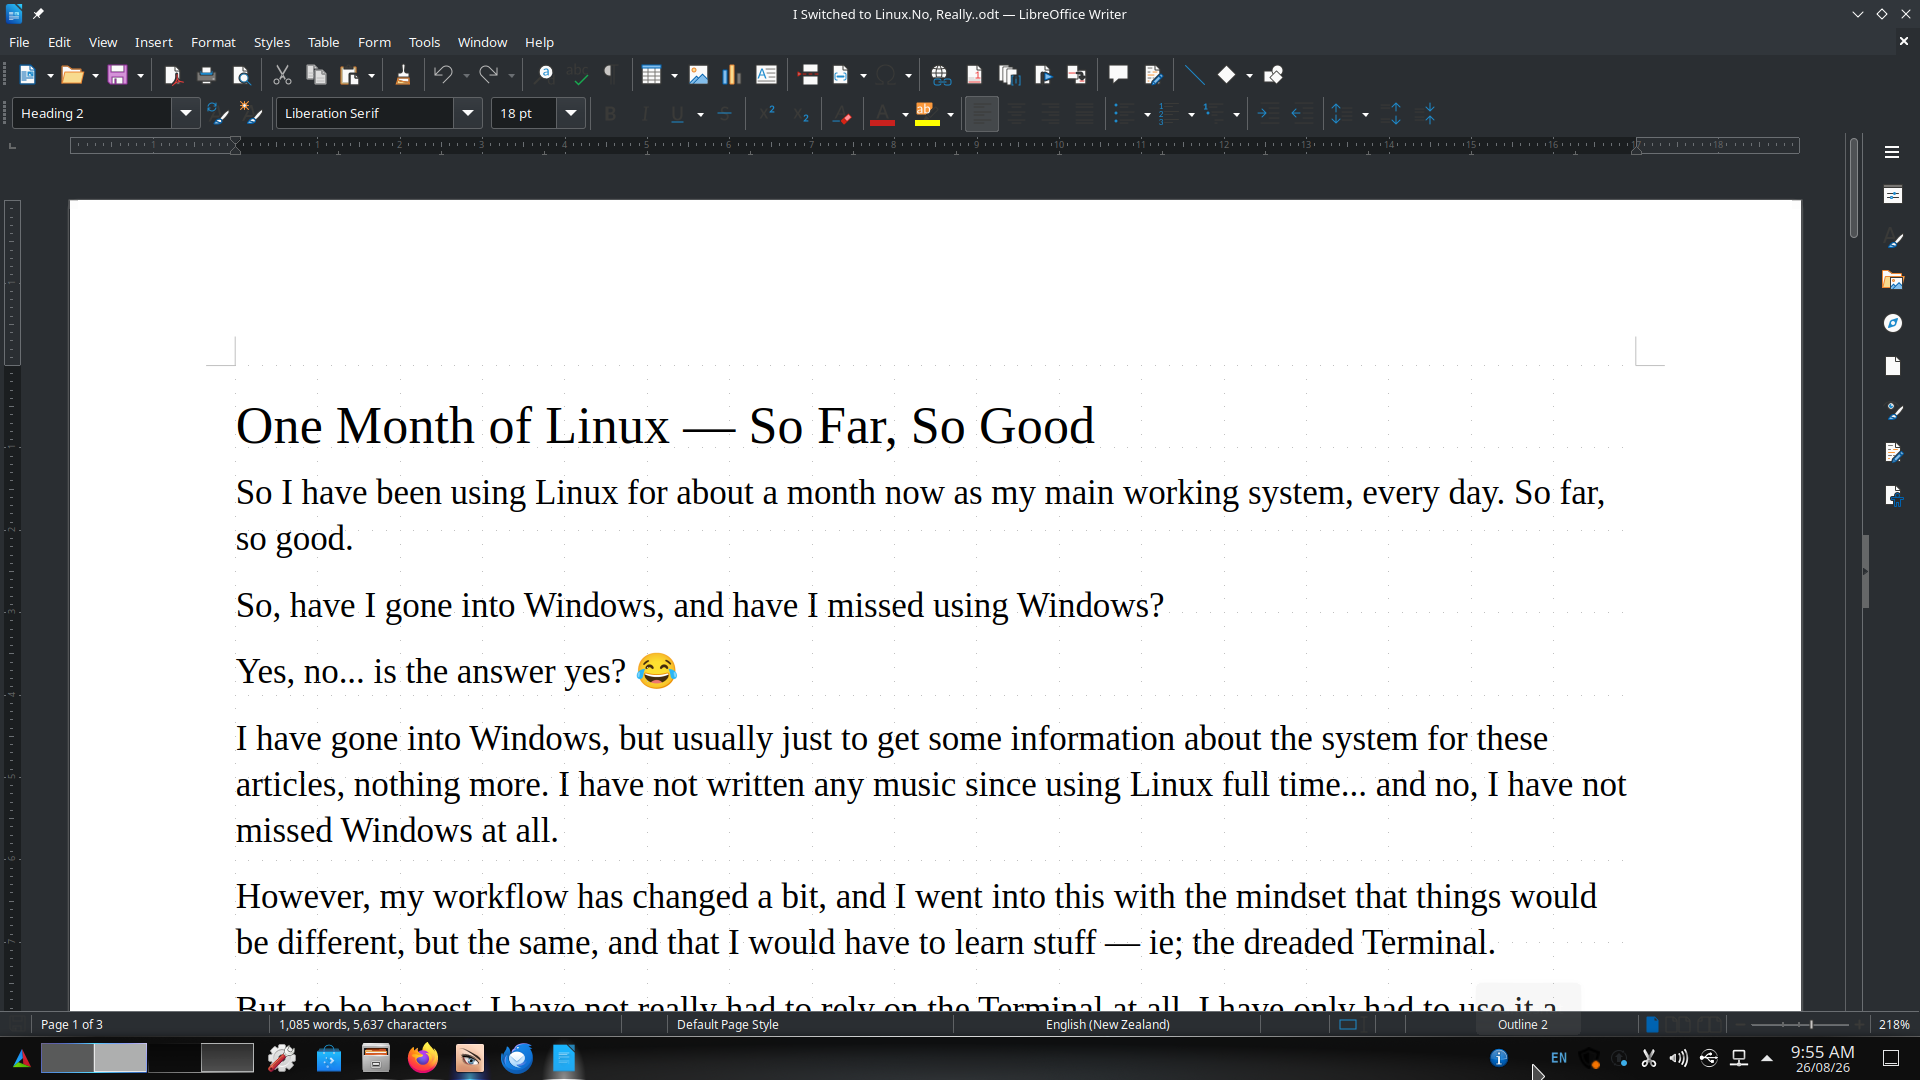Viewport: 1920px width, 1080px height.
Task: Expand the insert table dropdown arrow
Action: pos(674,76)
